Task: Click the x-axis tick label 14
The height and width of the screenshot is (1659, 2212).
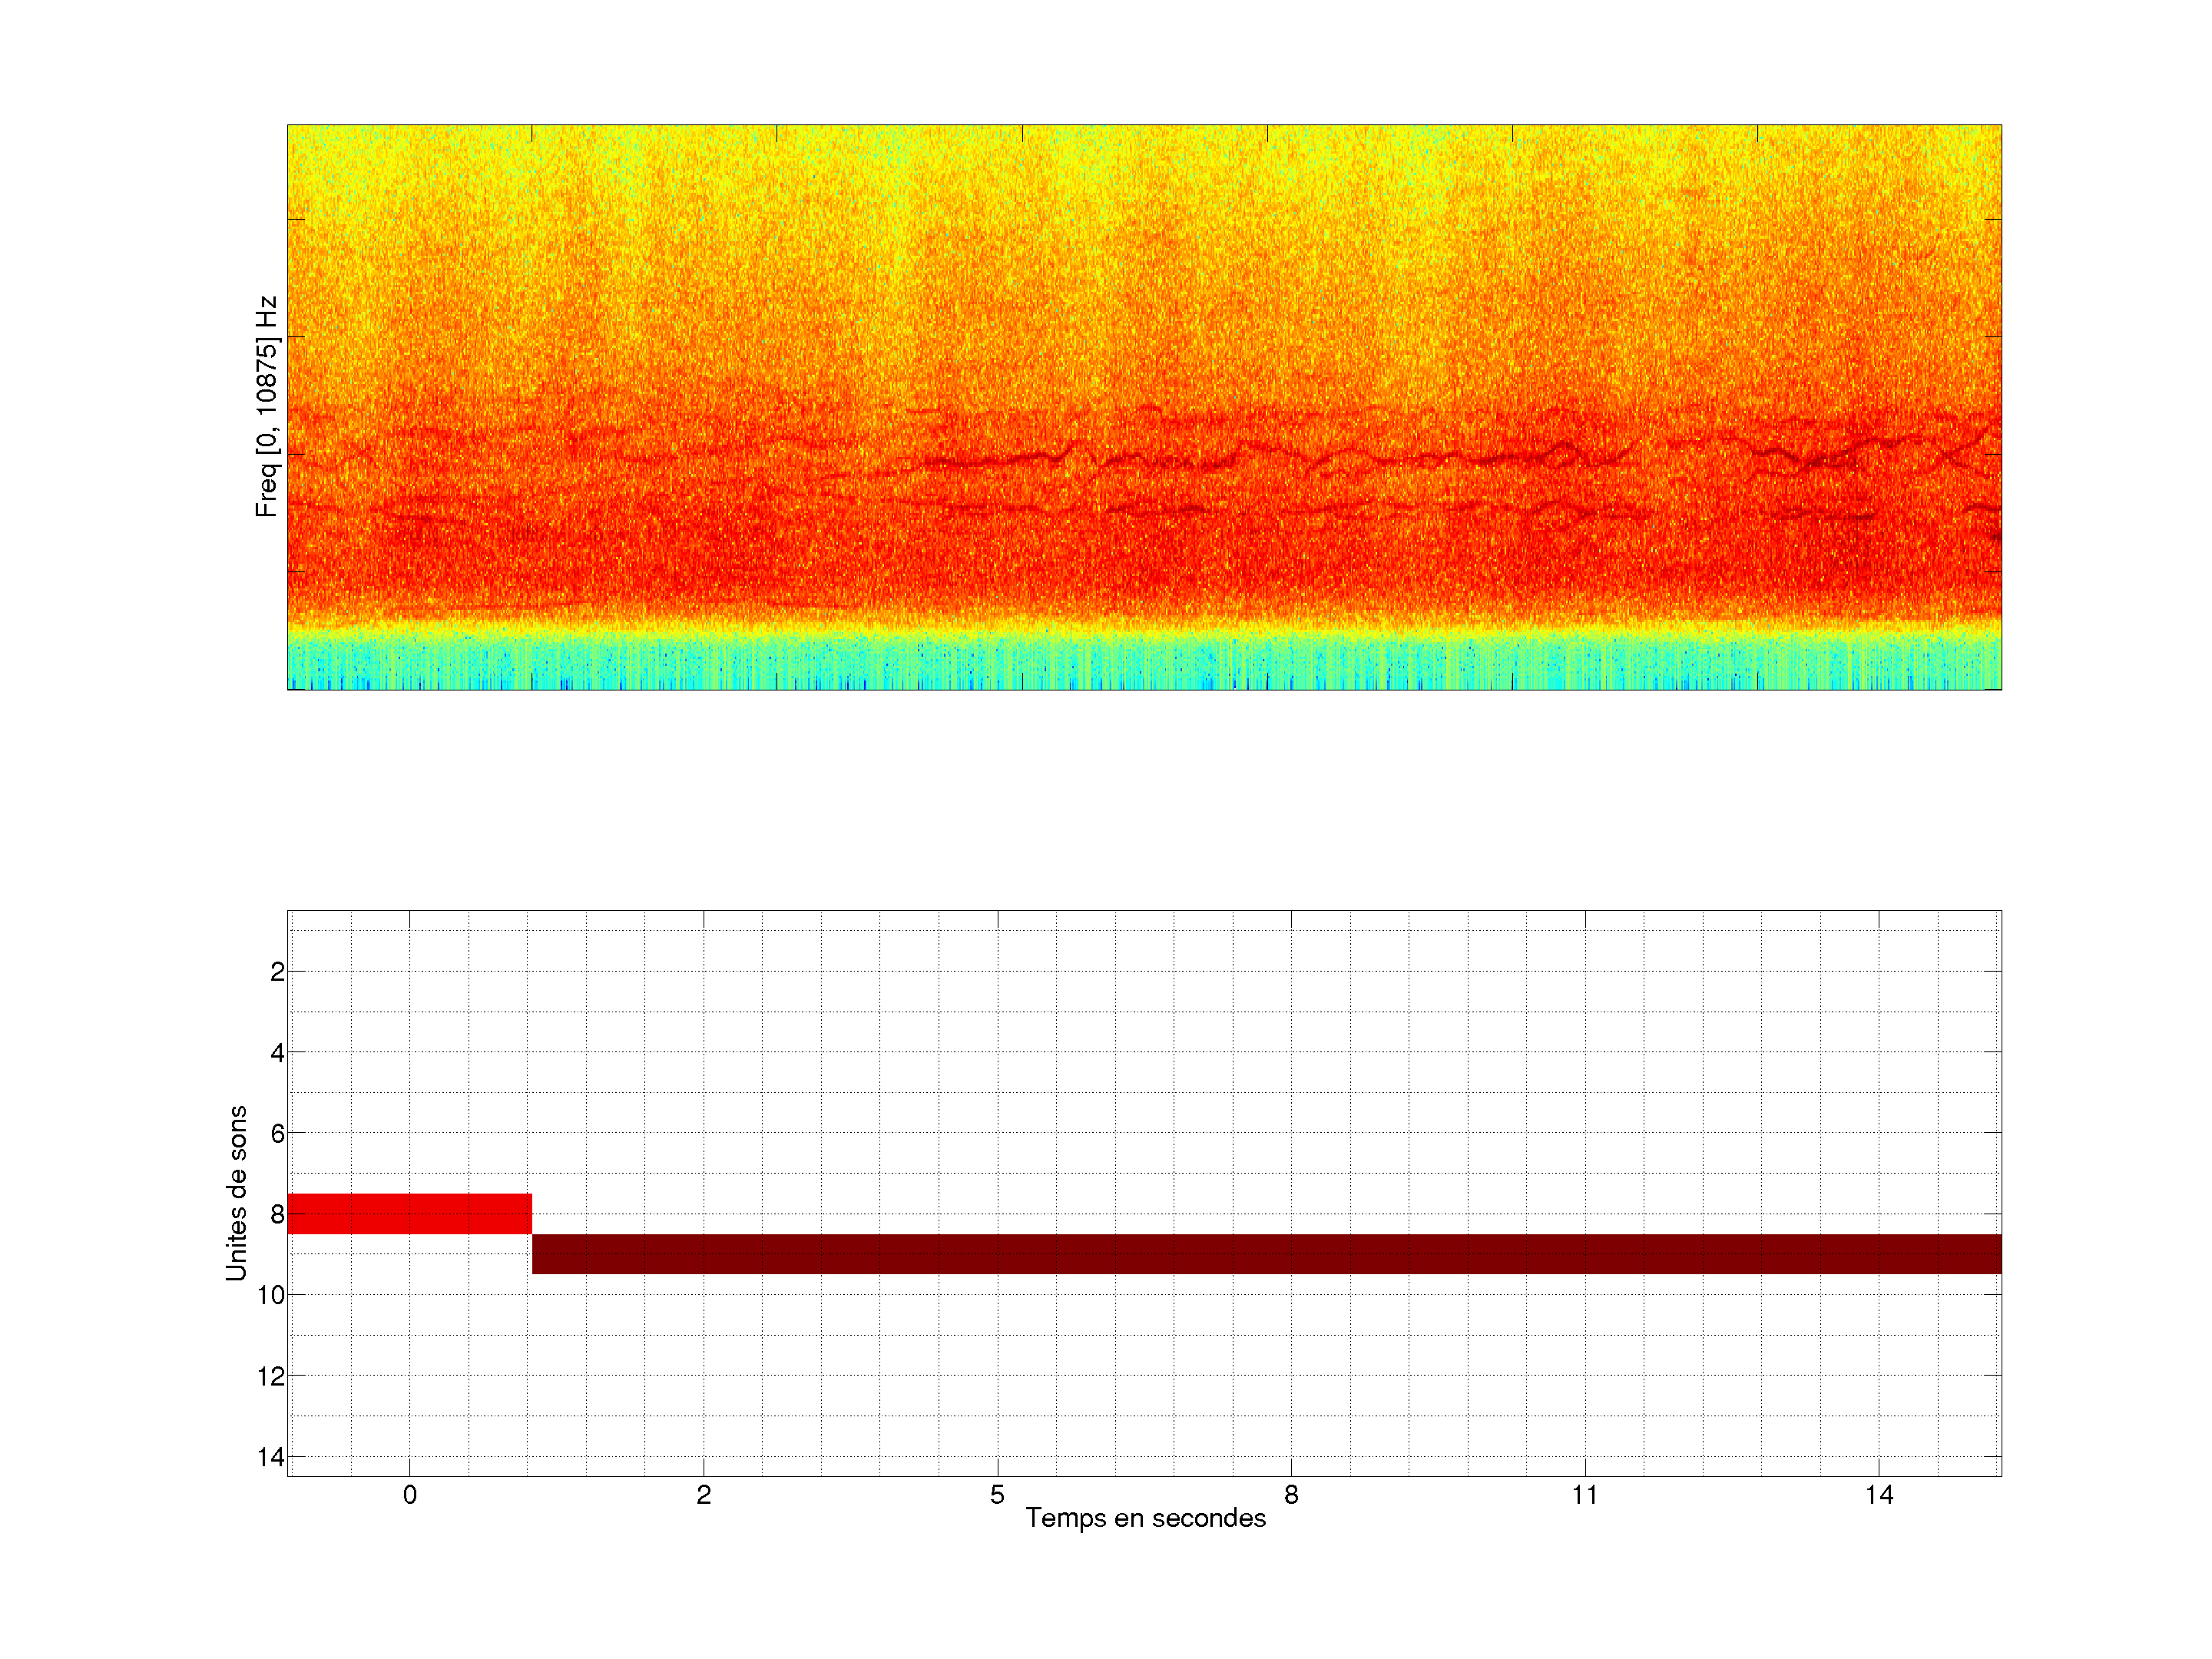Action: (1878, 1495)
